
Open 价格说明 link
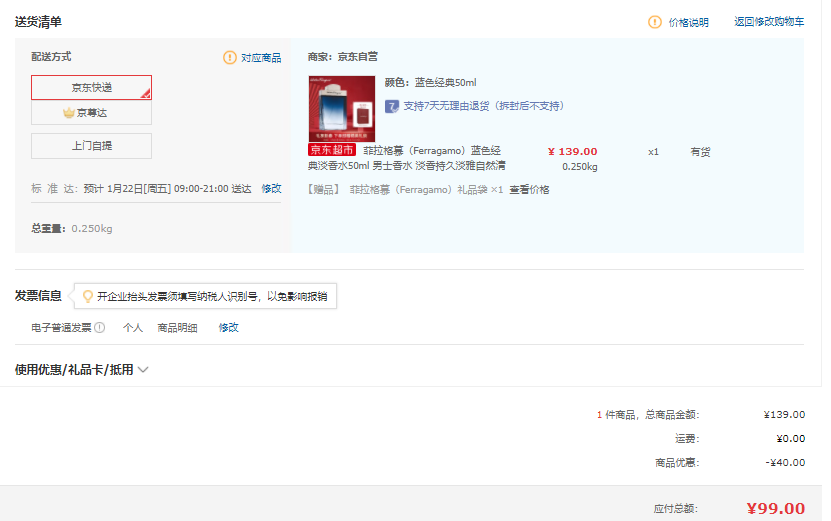click(688, 22)
